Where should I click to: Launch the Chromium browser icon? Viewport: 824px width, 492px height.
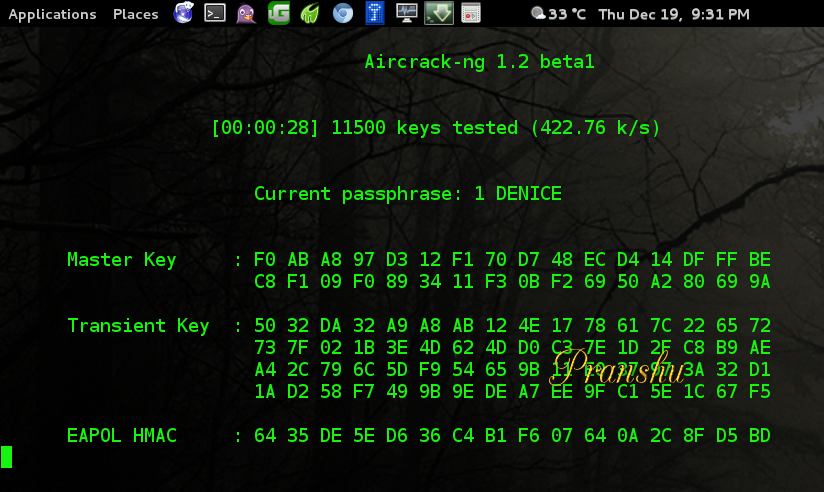click(343, 13)
